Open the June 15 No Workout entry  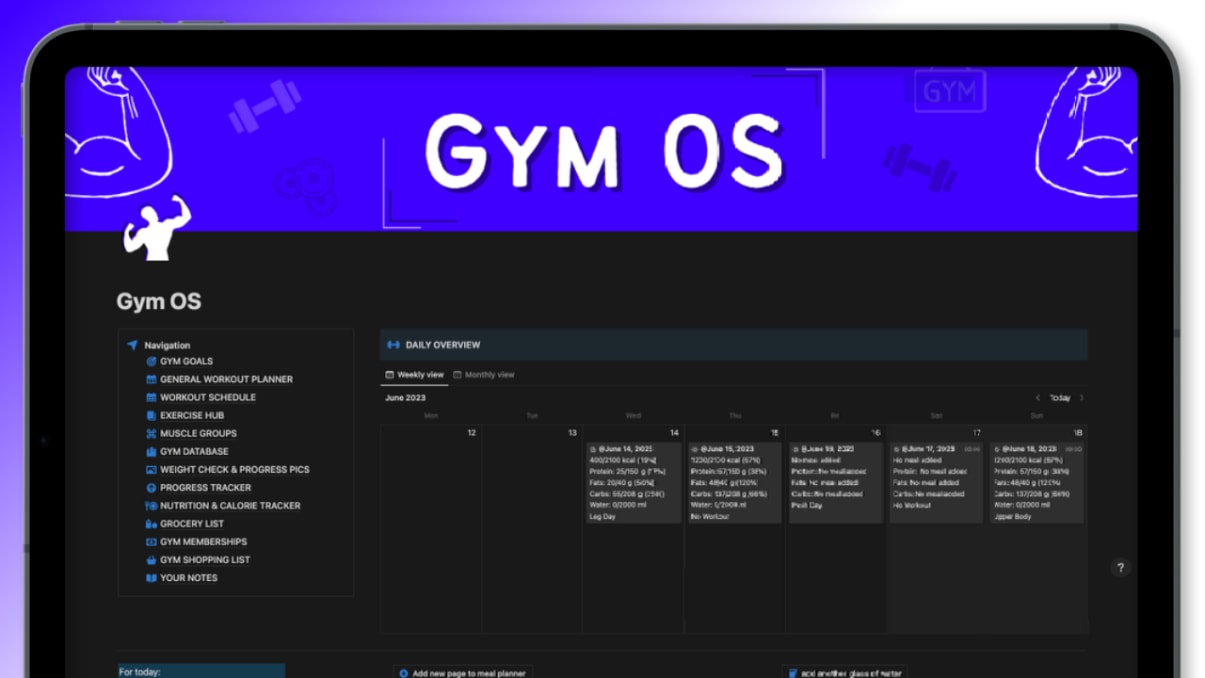click(x=733, y=482)
